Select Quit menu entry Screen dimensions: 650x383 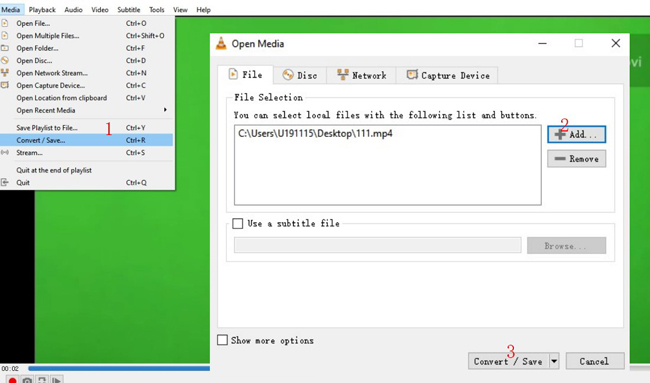86,182
